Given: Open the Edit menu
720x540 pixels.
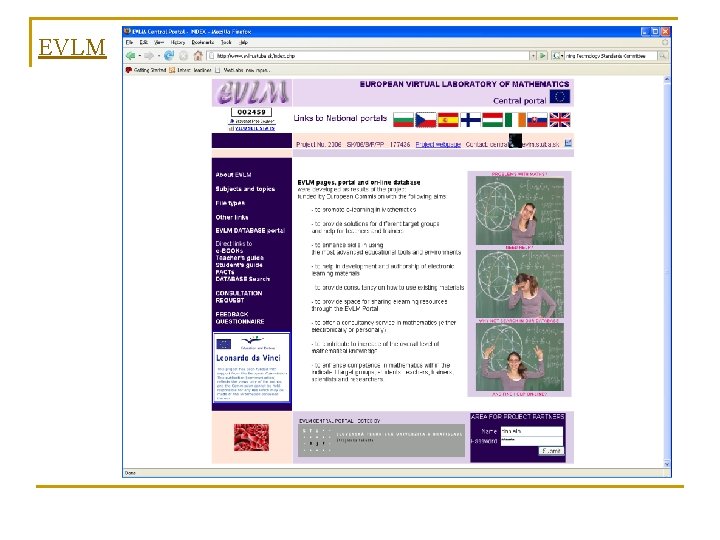Looking at the screenshot, I should tap(144, 42).
